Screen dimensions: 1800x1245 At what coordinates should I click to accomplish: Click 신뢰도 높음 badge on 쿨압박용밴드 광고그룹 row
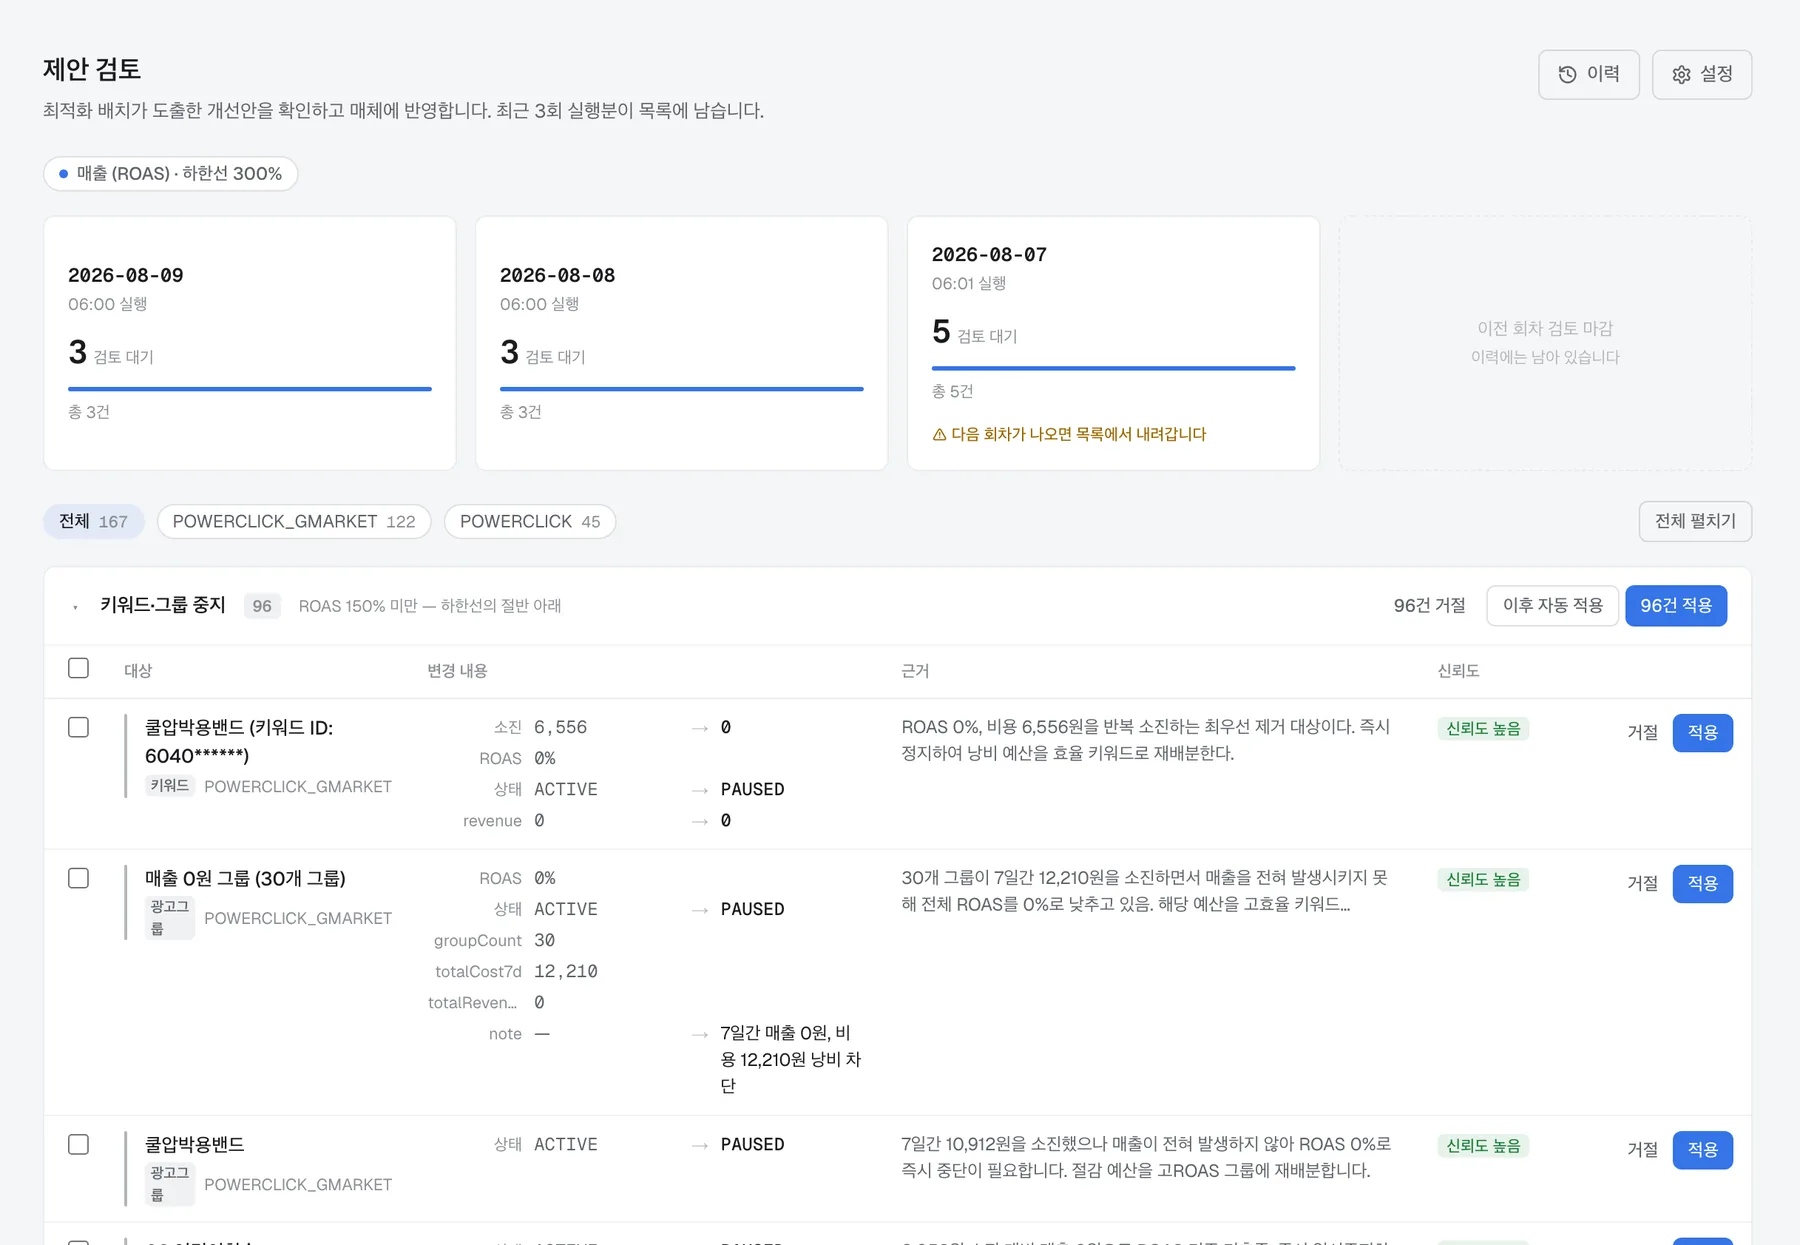pyautogui.click(x=1483, y=1146)
